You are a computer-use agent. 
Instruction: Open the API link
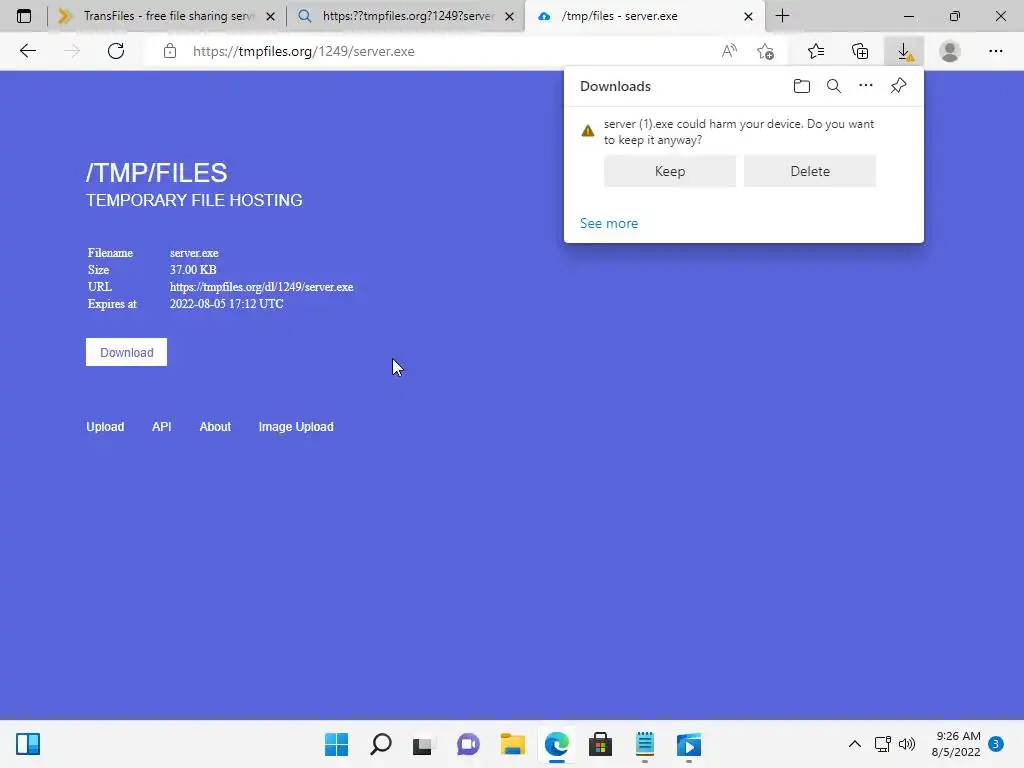tap(161, 426)
